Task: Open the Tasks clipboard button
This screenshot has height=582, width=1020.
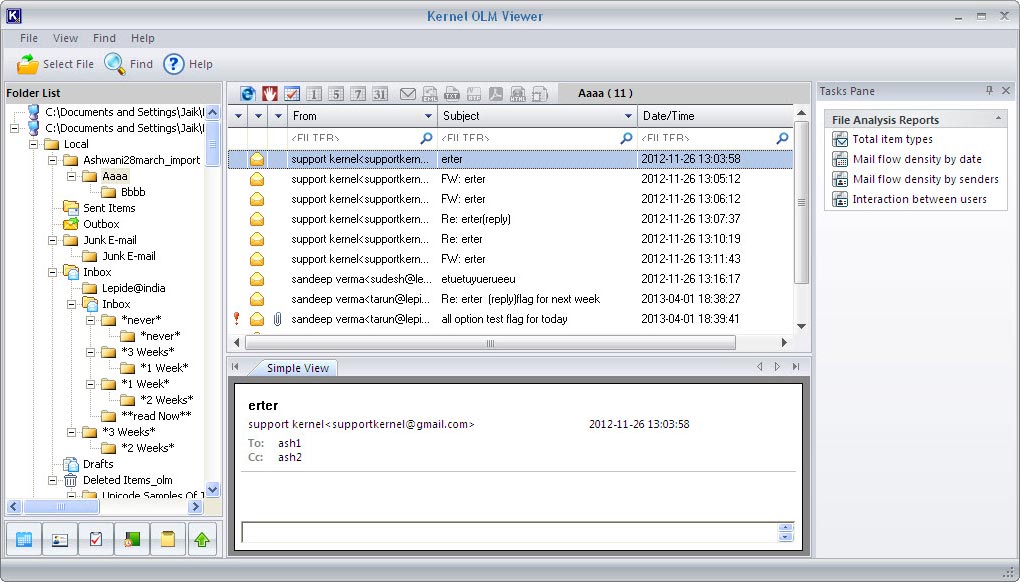Action: click(96, 539)
